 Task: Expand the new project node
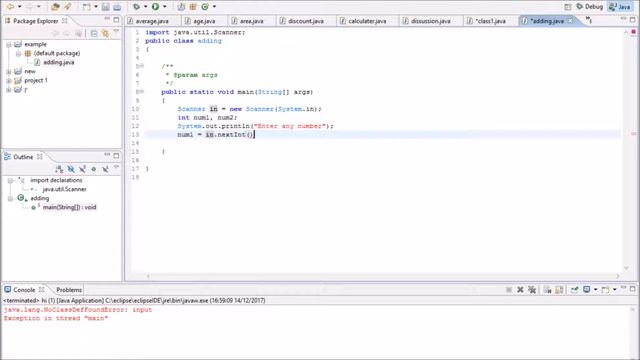pyautogui.click(x=9, y=71)
